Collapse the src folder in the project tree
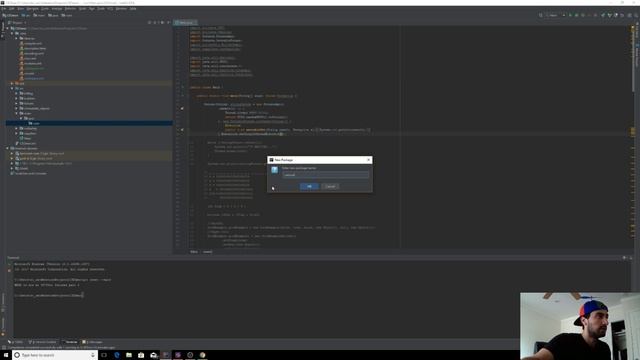The width and height of the screenshot is (640, 360). tap(12, 88)
